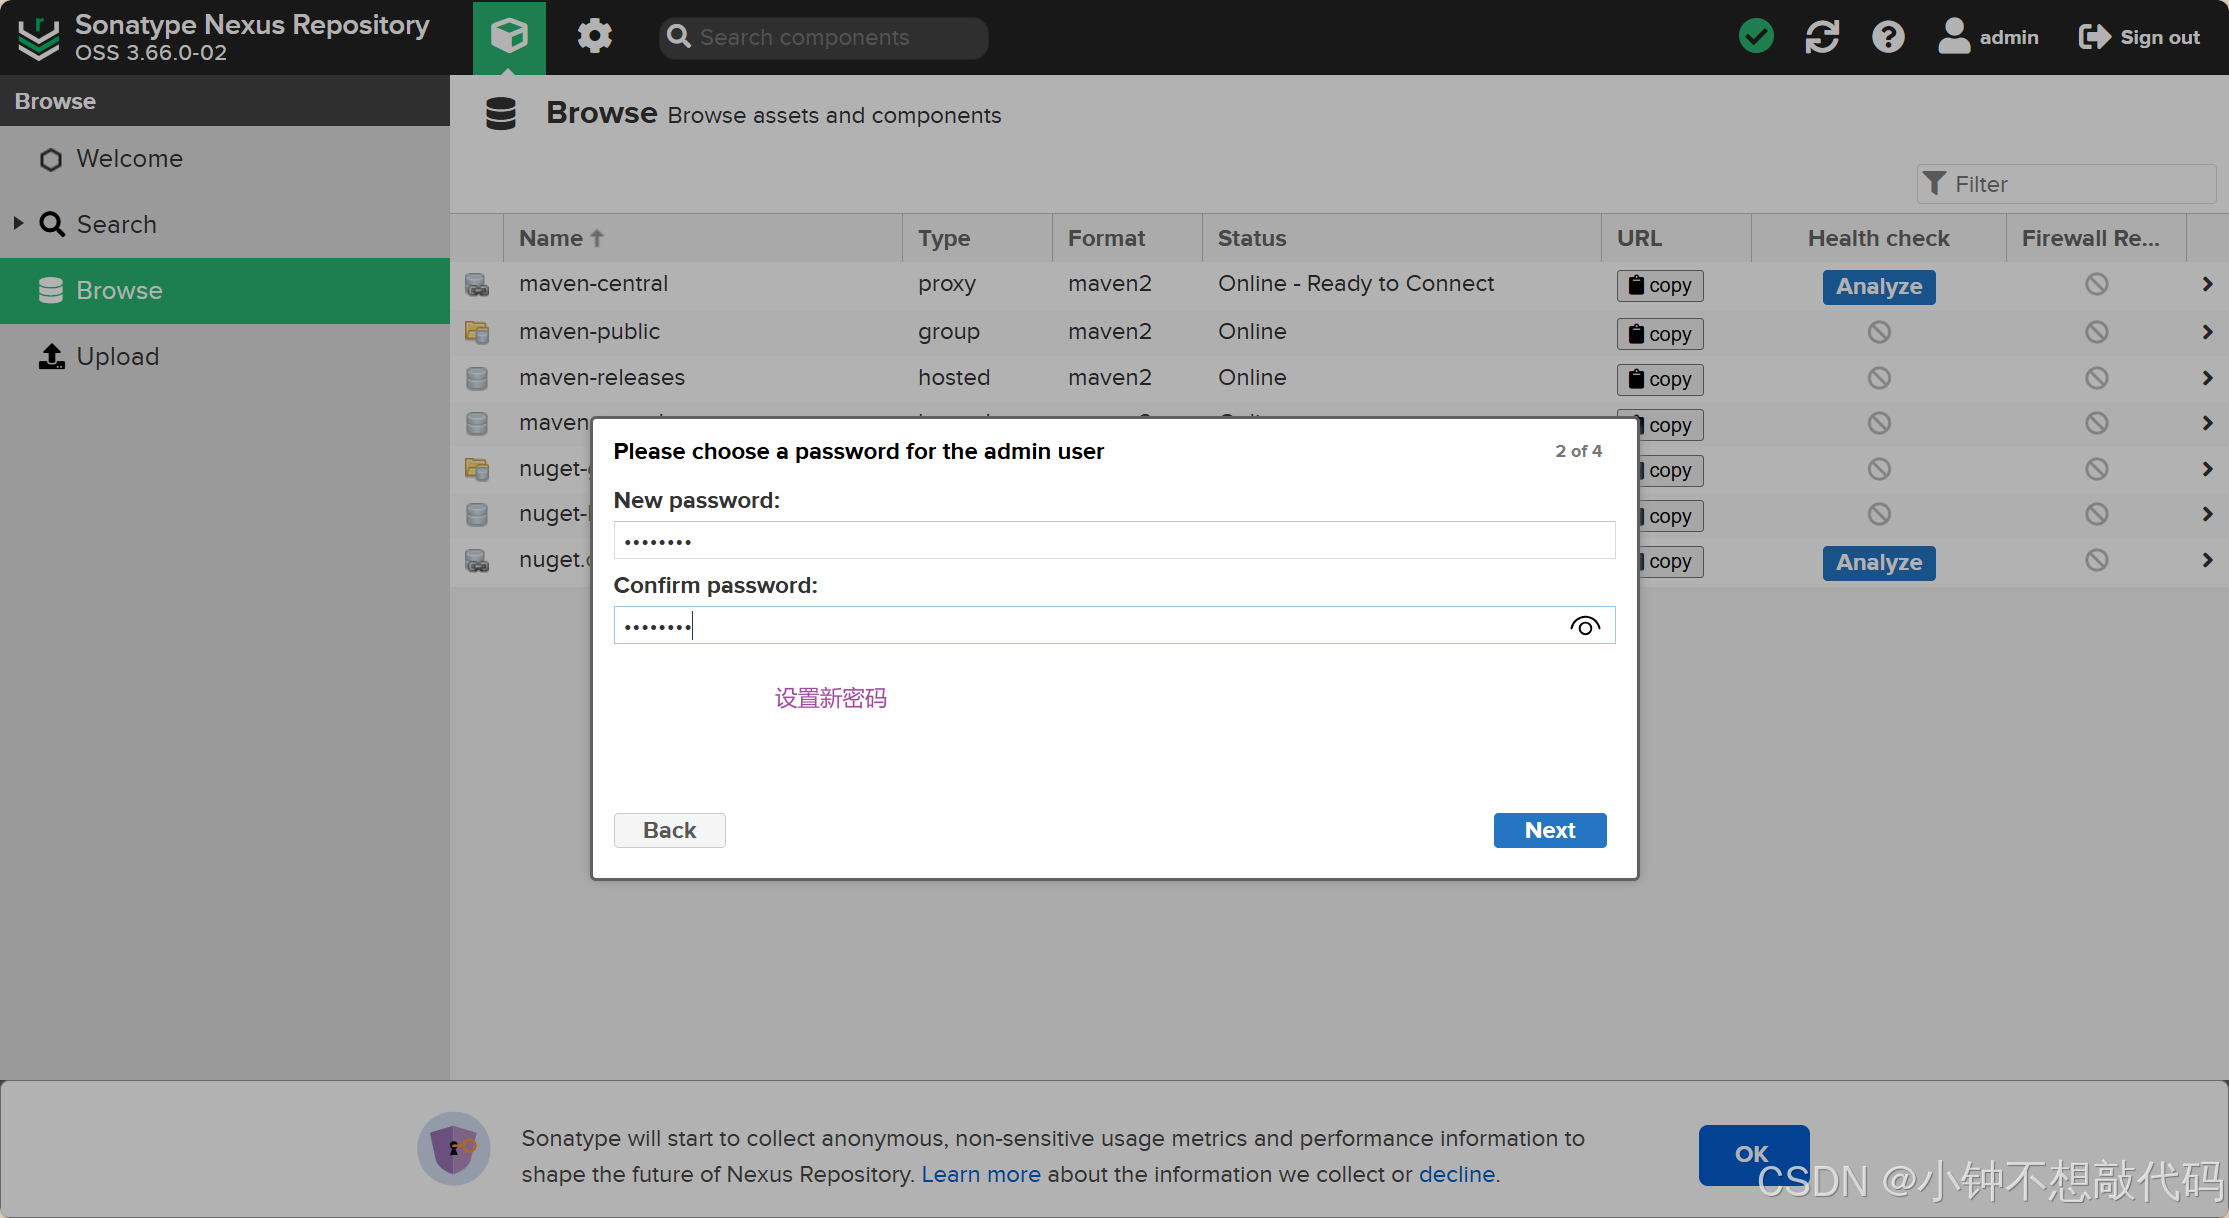Click maven-releases firewall report unavailable icon

point(2097,378)
